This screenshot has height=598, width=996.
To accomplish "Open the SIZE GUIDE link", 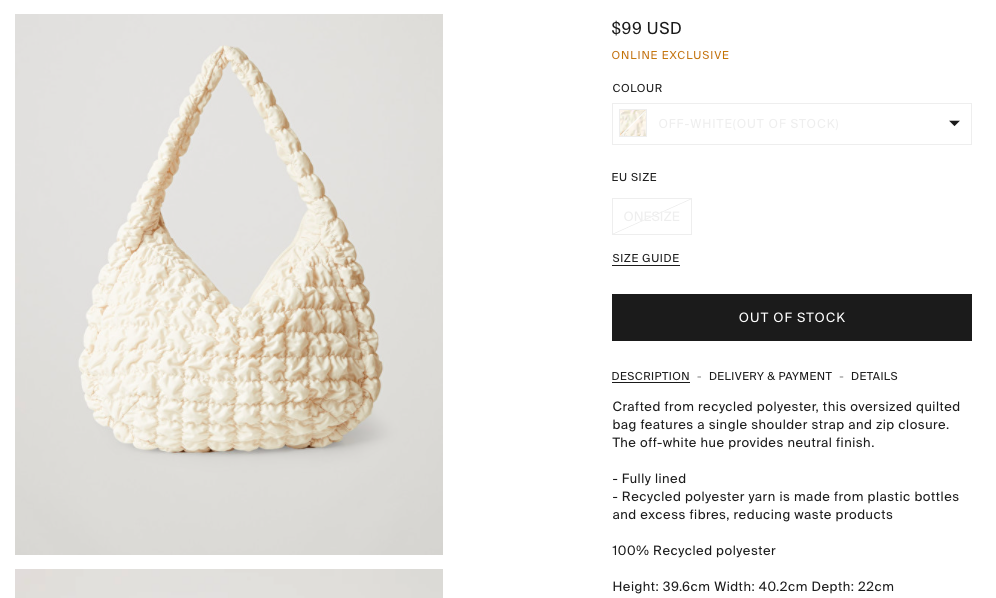I will pyautogui.click(x=645, y=258).
